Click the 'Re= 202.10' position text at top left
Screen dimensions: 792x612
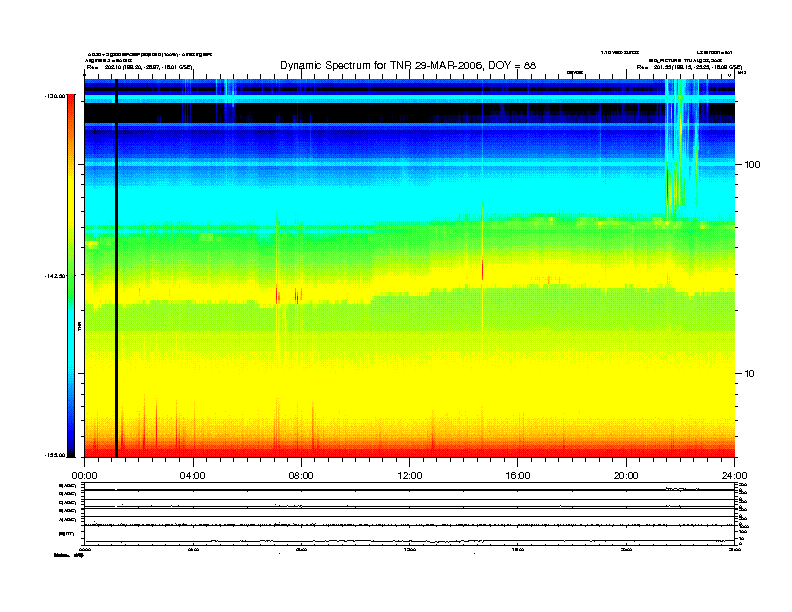139,67
